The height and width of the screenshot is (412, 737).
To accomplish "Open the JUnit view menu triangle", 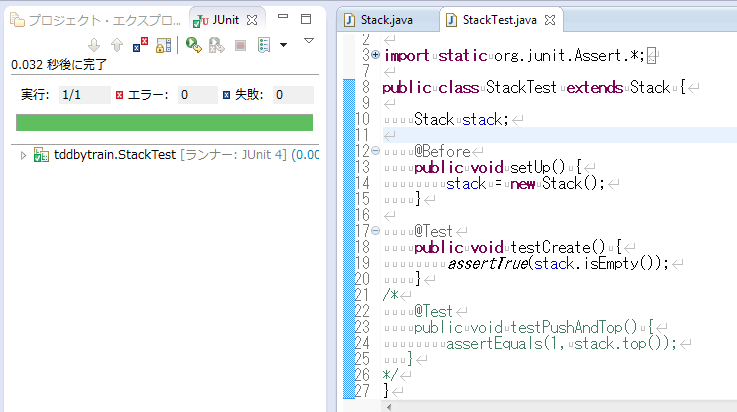I will 309,41.
